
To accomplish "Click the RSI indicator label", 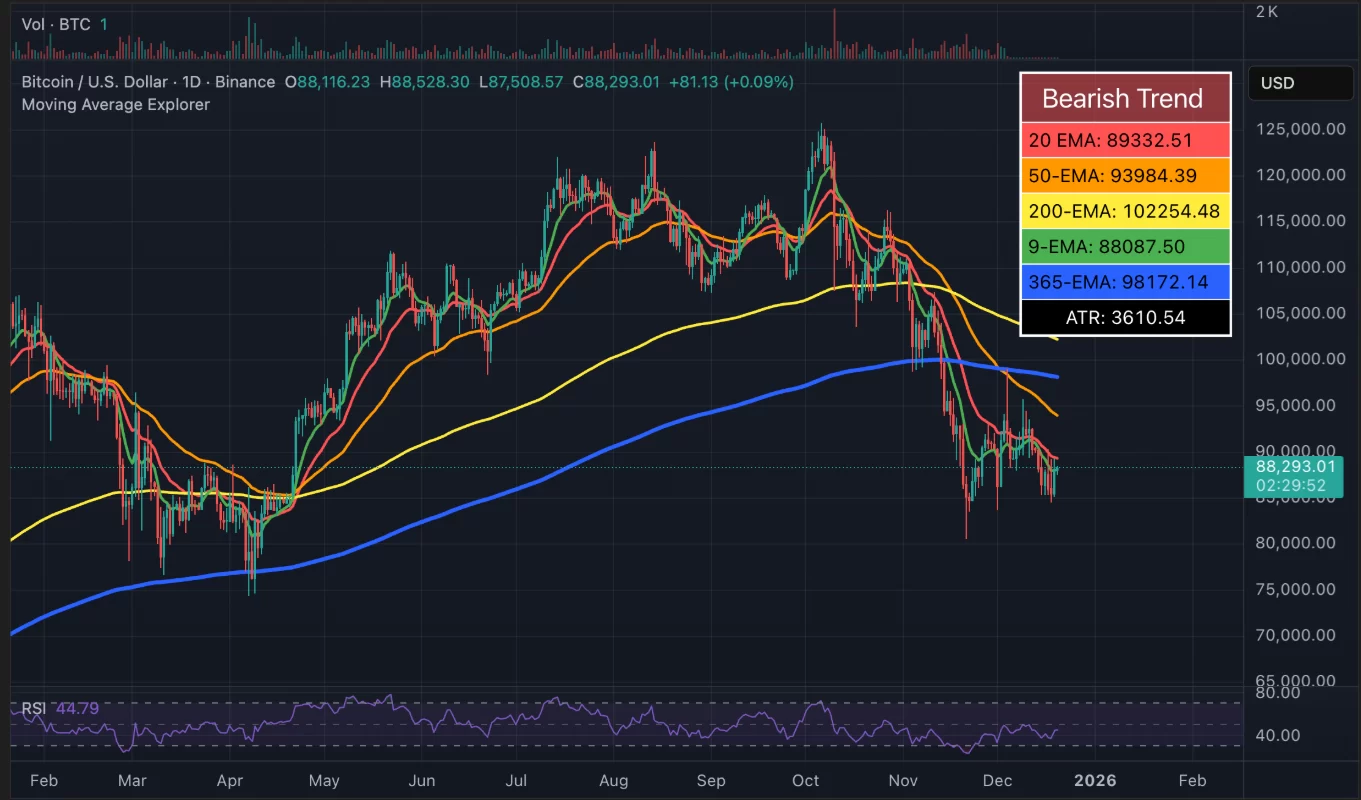I will [33, 708].
